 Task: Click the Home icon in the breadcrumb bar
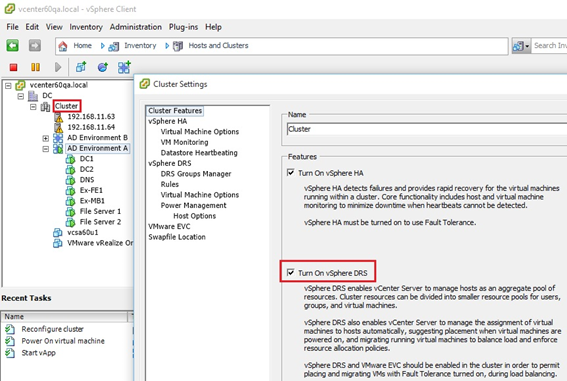(63, 46)
